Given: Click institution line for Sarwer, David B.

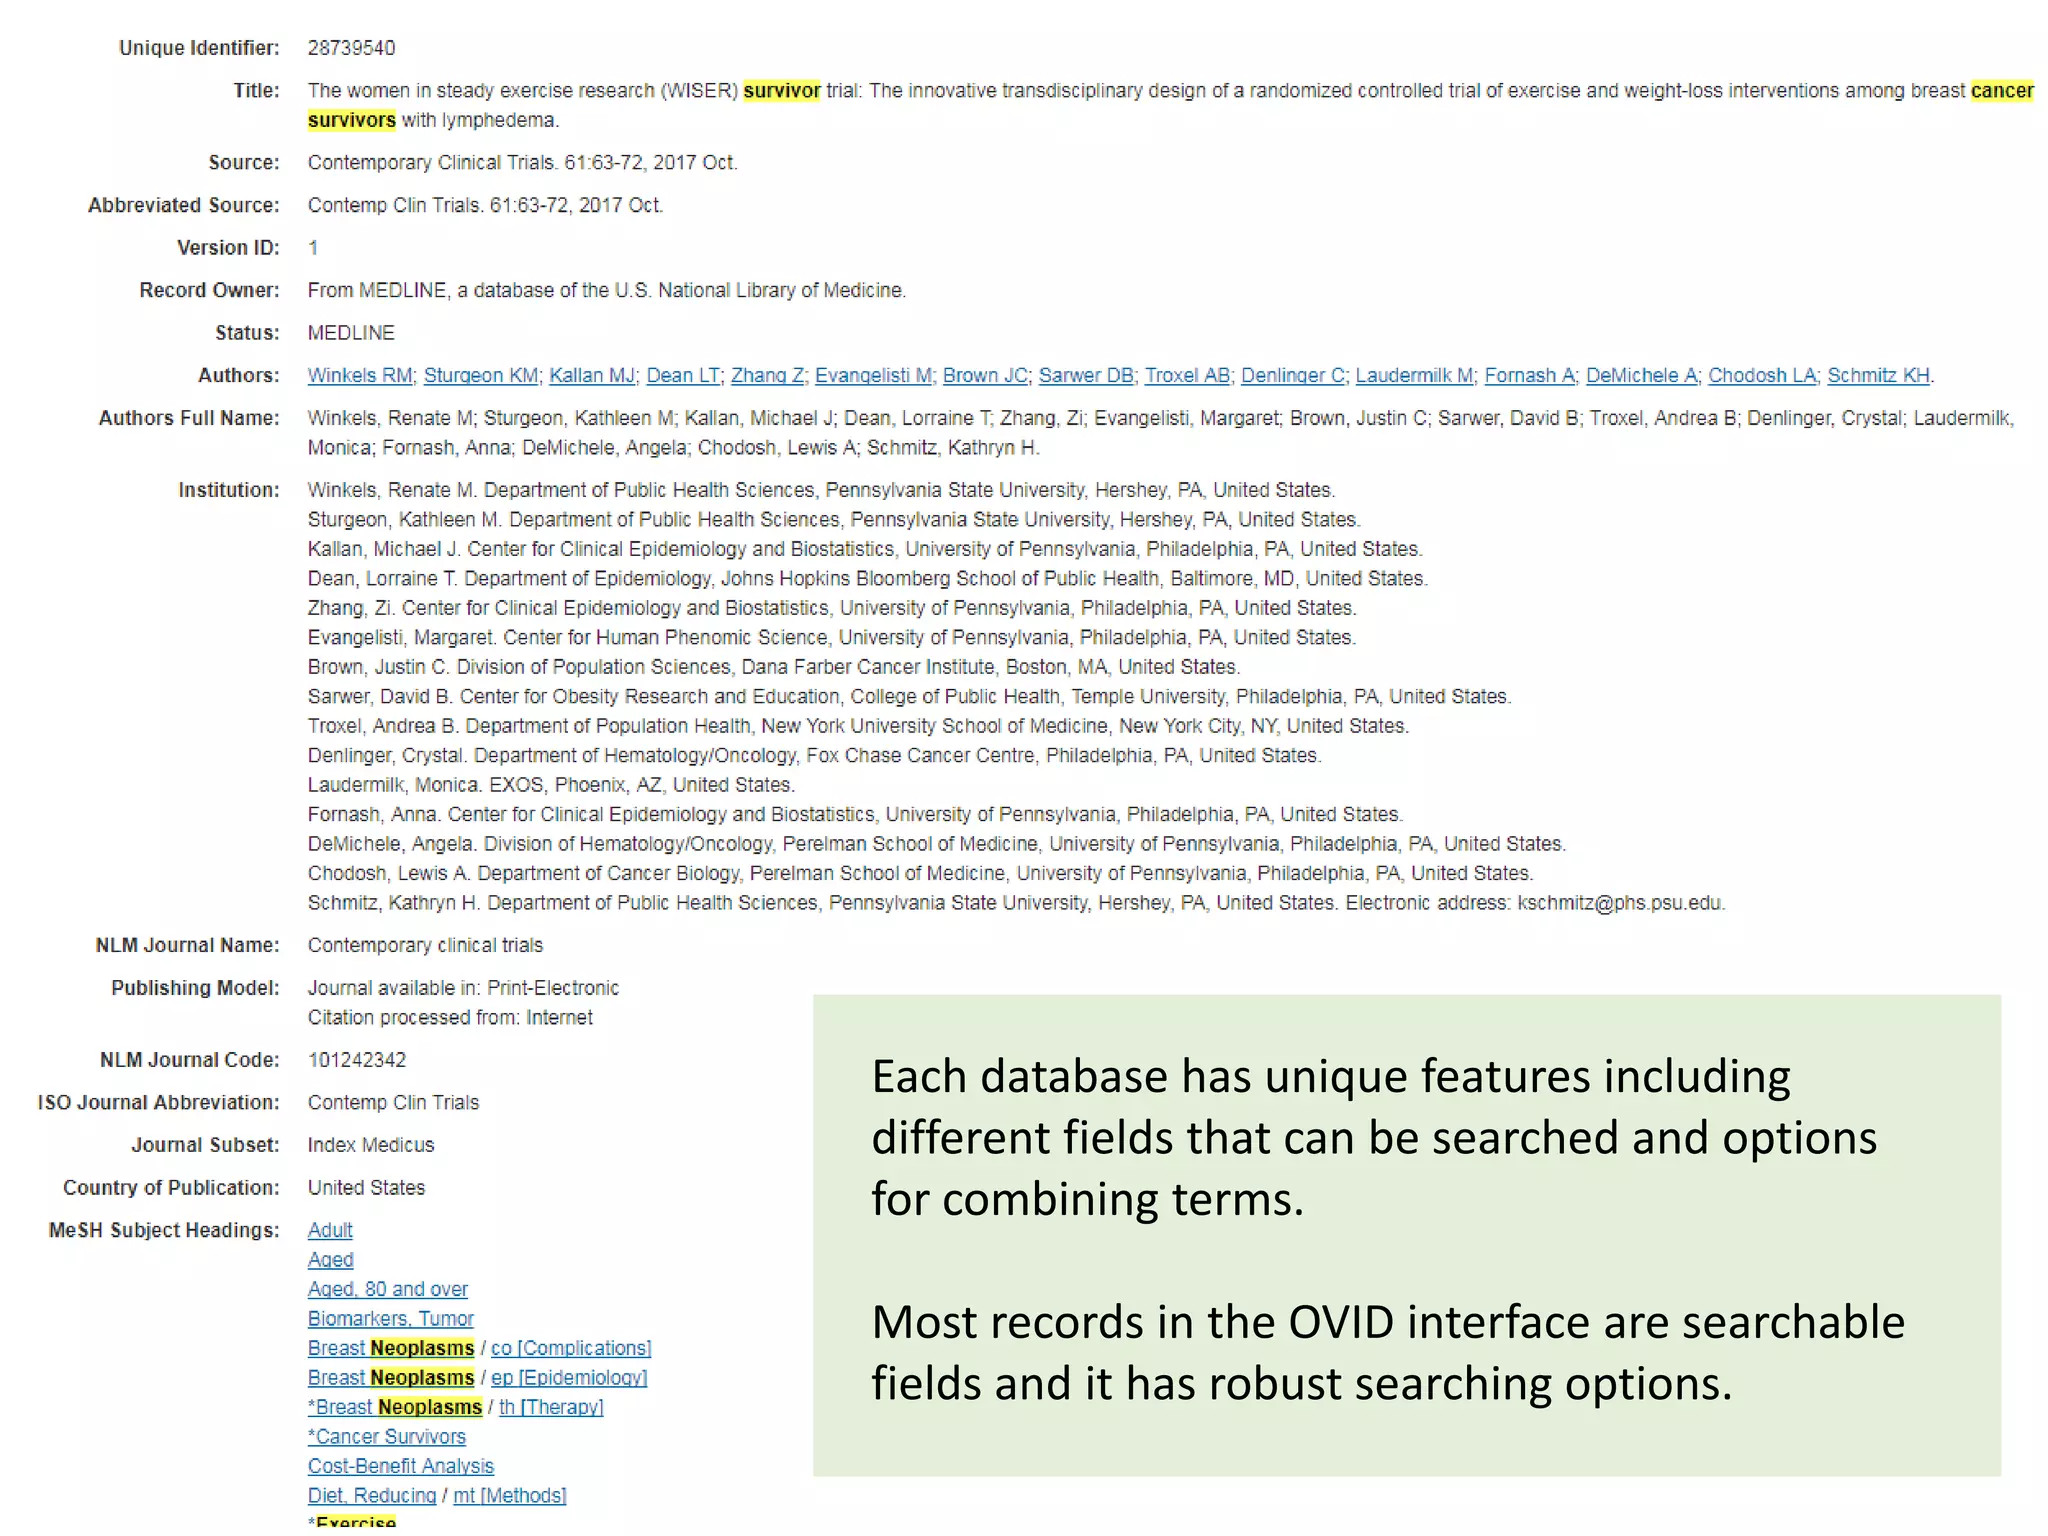Looking at the screenshot, I should (x=909, y=696).
